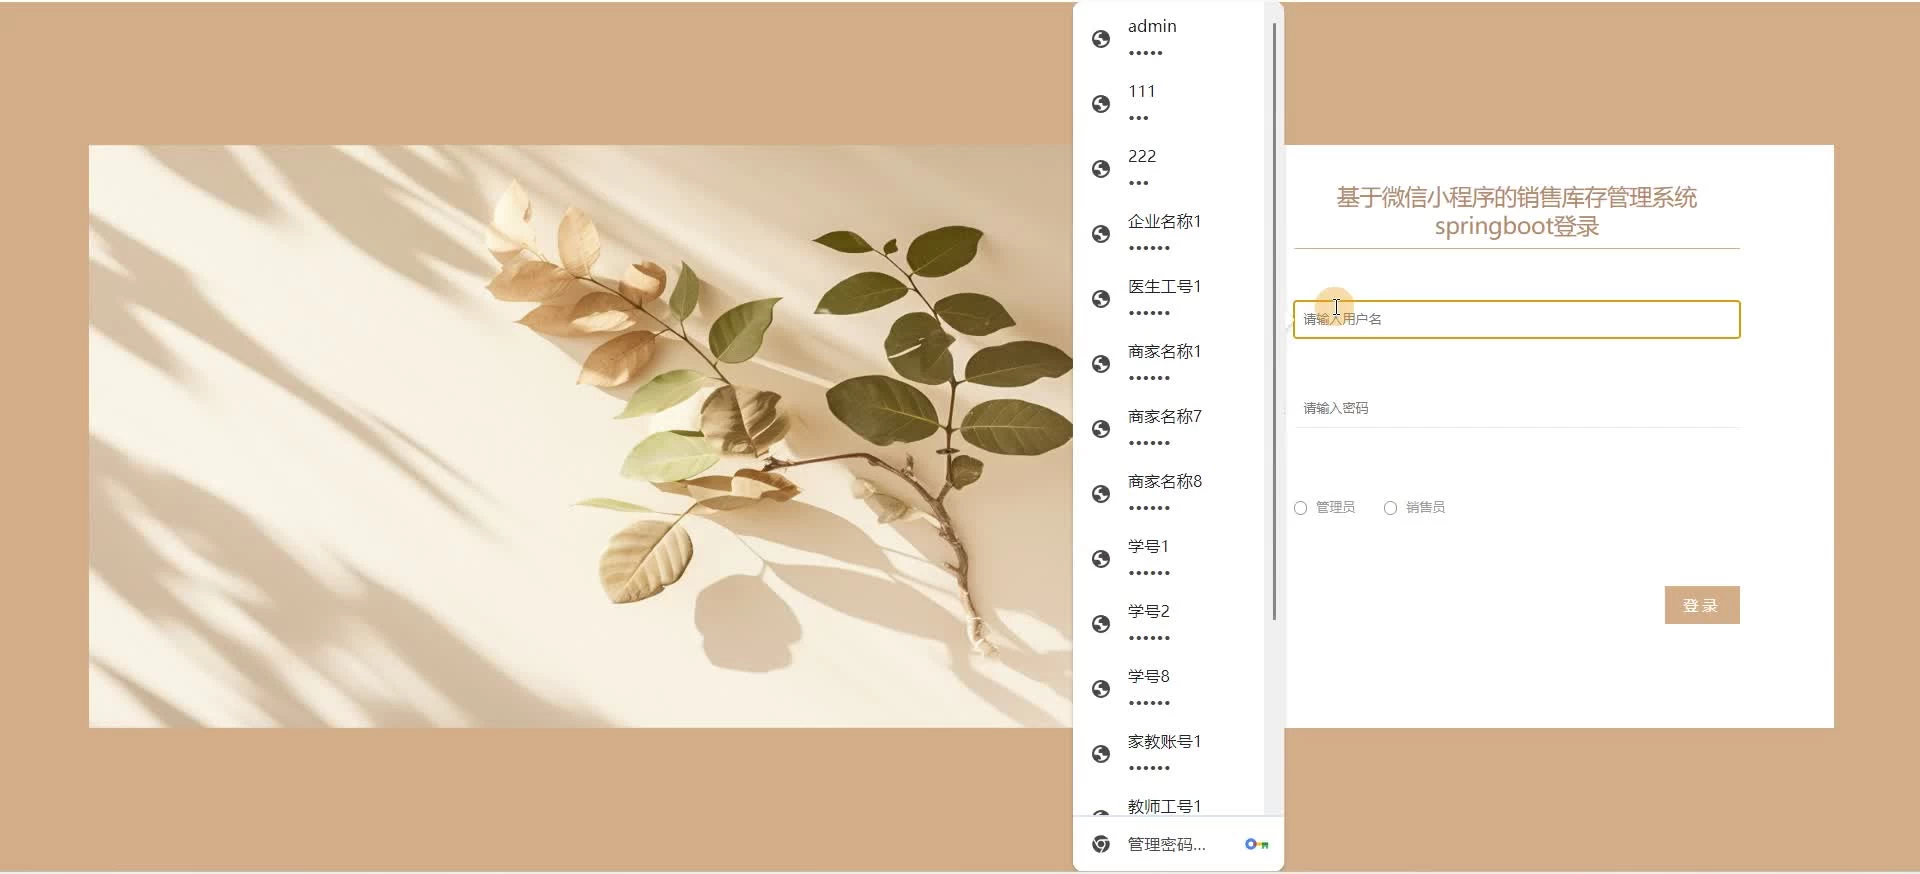Choose the 学号2 saved login
This screenshot has height=874, width=1920.
click(x=1169, y=624)
